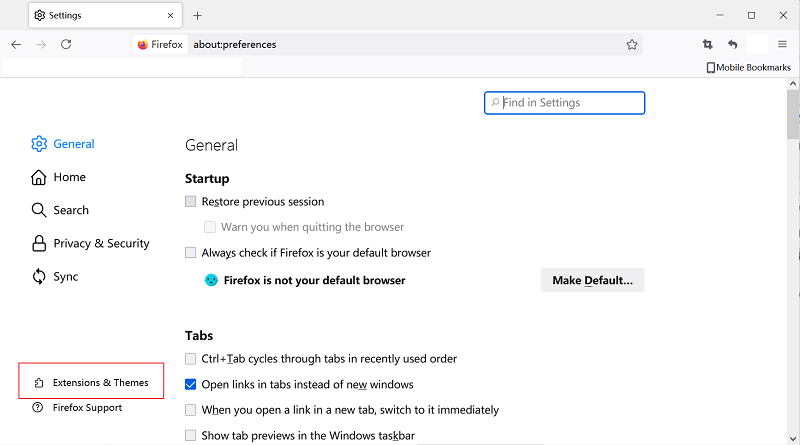
Task: Click the forward navigation arrow
Action: 41,44
